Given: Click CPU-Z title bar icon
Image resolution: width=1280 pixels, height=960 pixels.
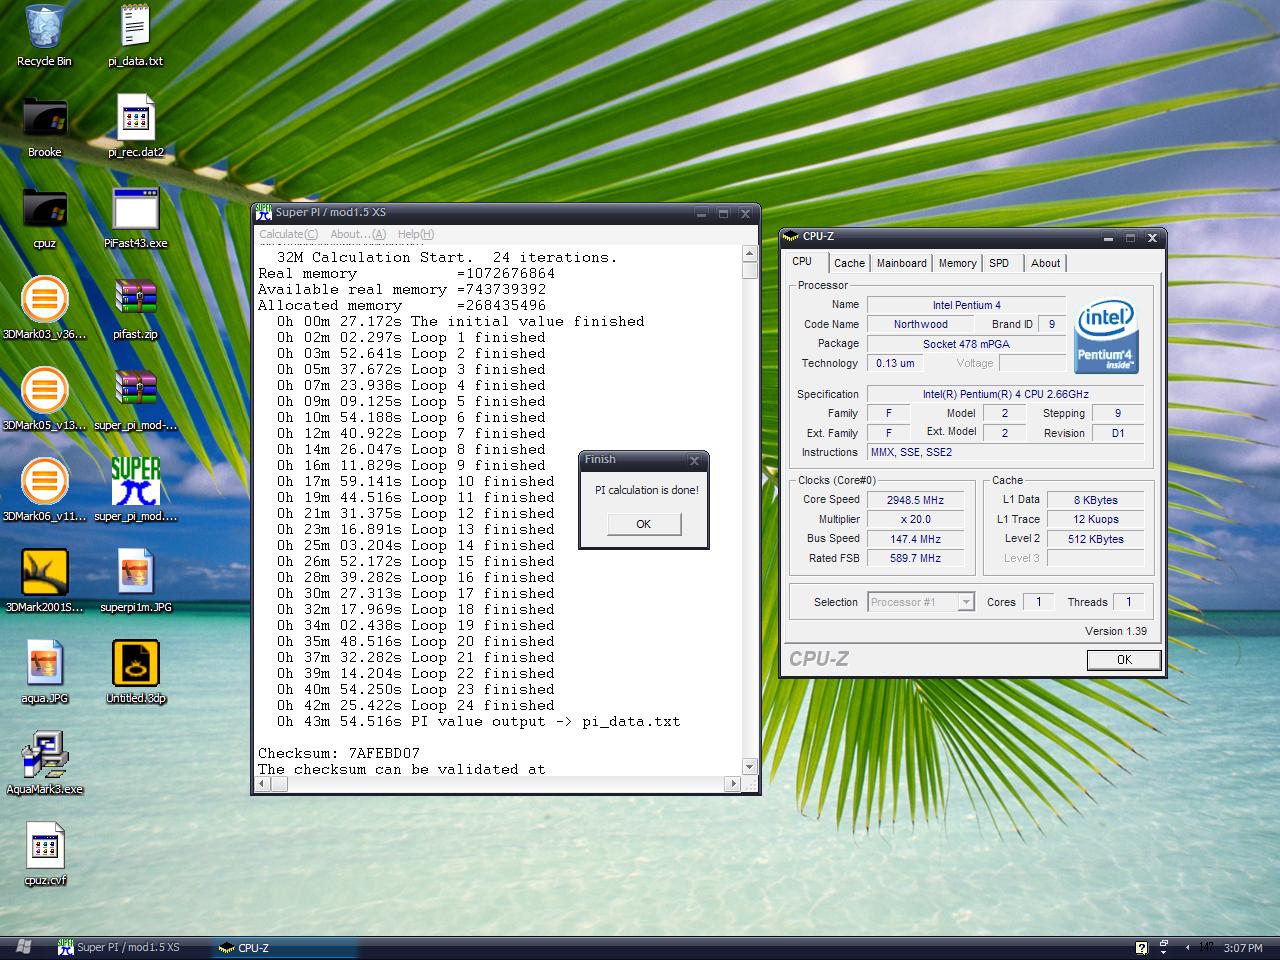Looking at the screenshot, I should (791, 237).
